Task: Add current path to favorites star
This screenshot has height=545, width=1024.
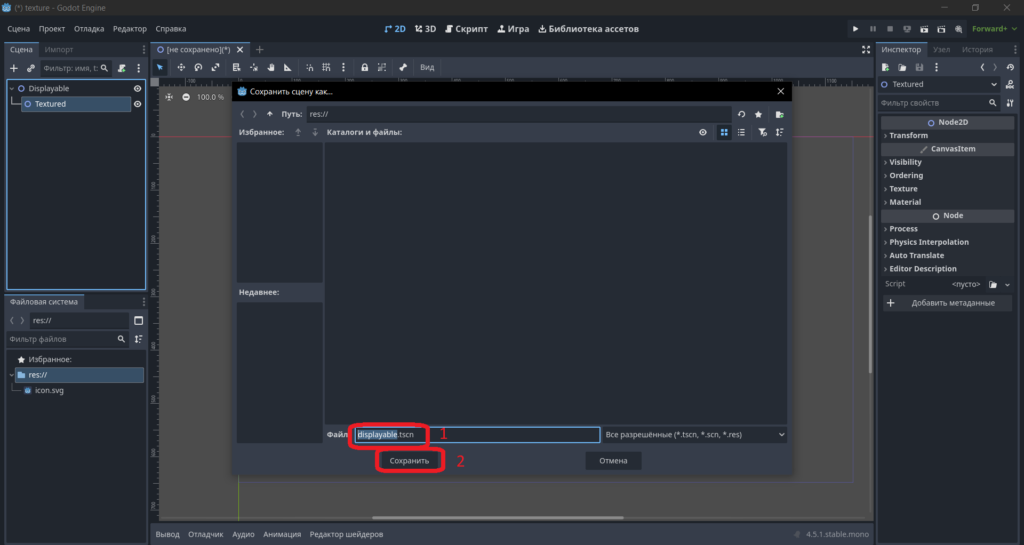Action: 758,114
